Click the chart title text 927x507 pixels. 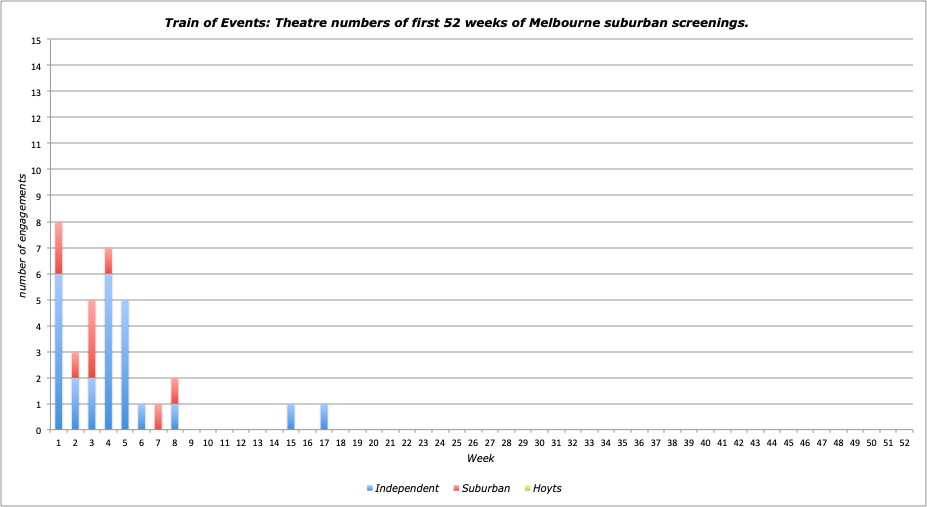click(462, 22)
